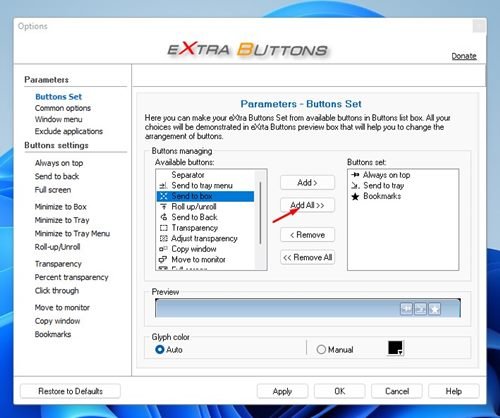
Task: Click the star button in the Preview bar
Action: 434,309
